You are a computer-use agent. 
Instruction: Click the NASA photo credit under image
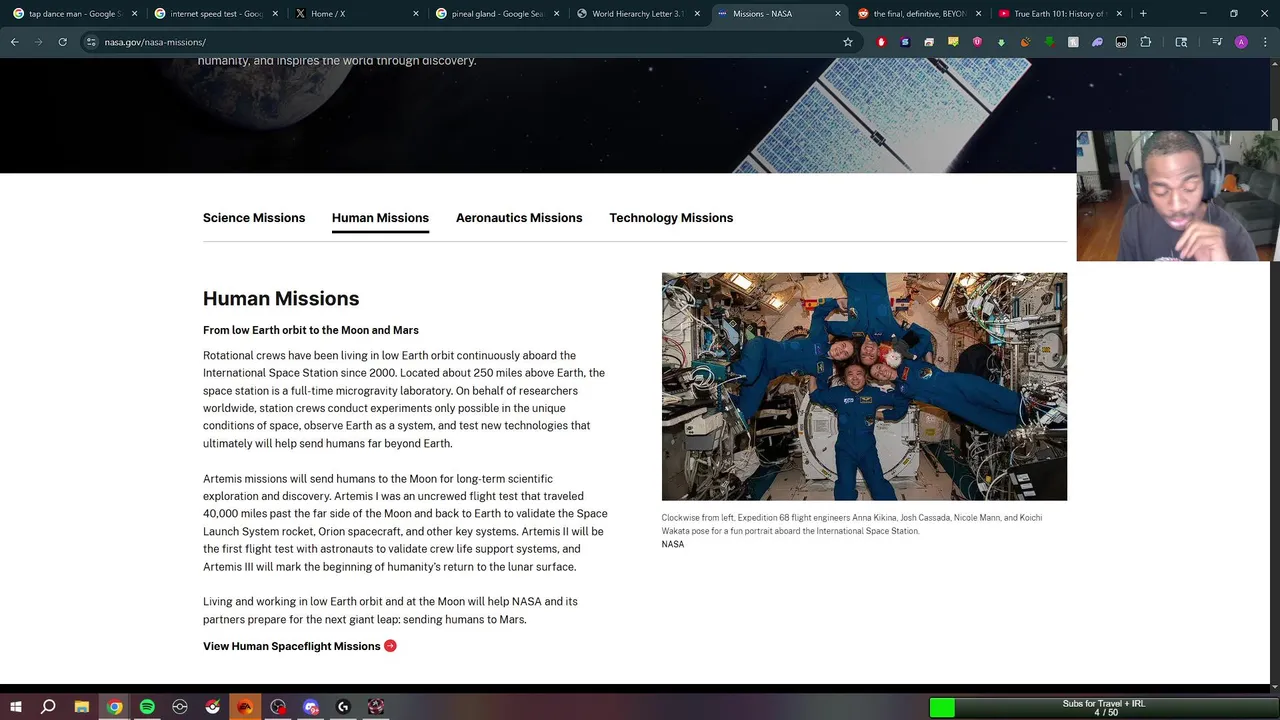click(x=673, y=544)
